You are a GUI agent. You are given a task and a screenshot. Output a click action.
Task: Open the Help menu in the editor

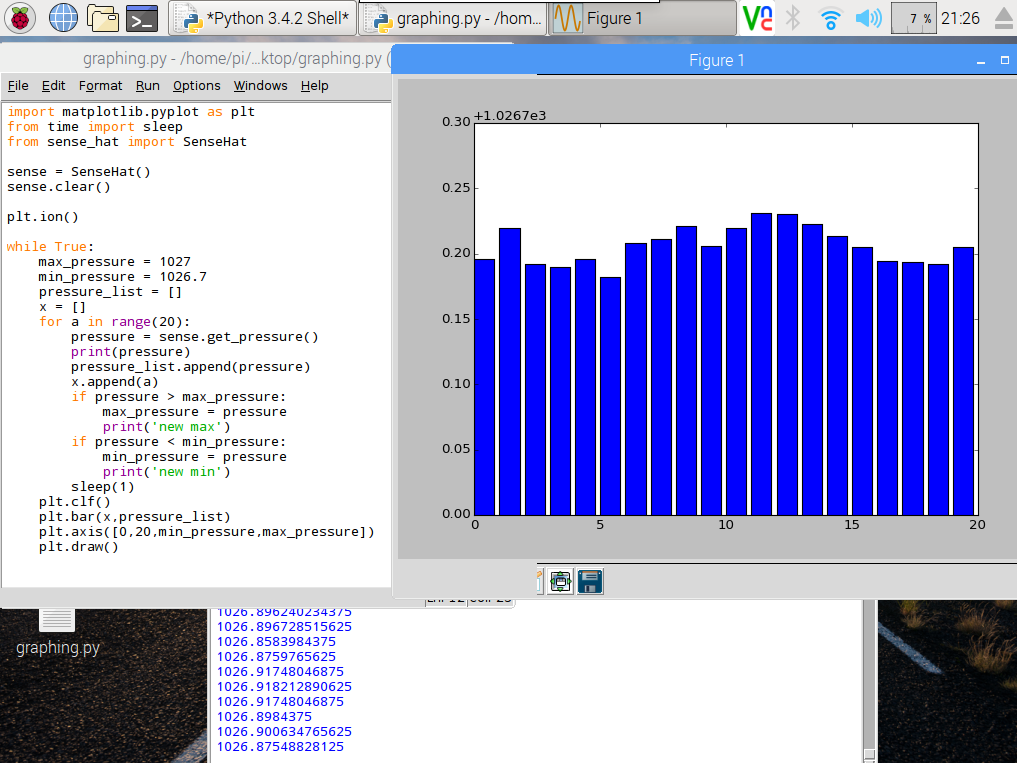point(314,86)
